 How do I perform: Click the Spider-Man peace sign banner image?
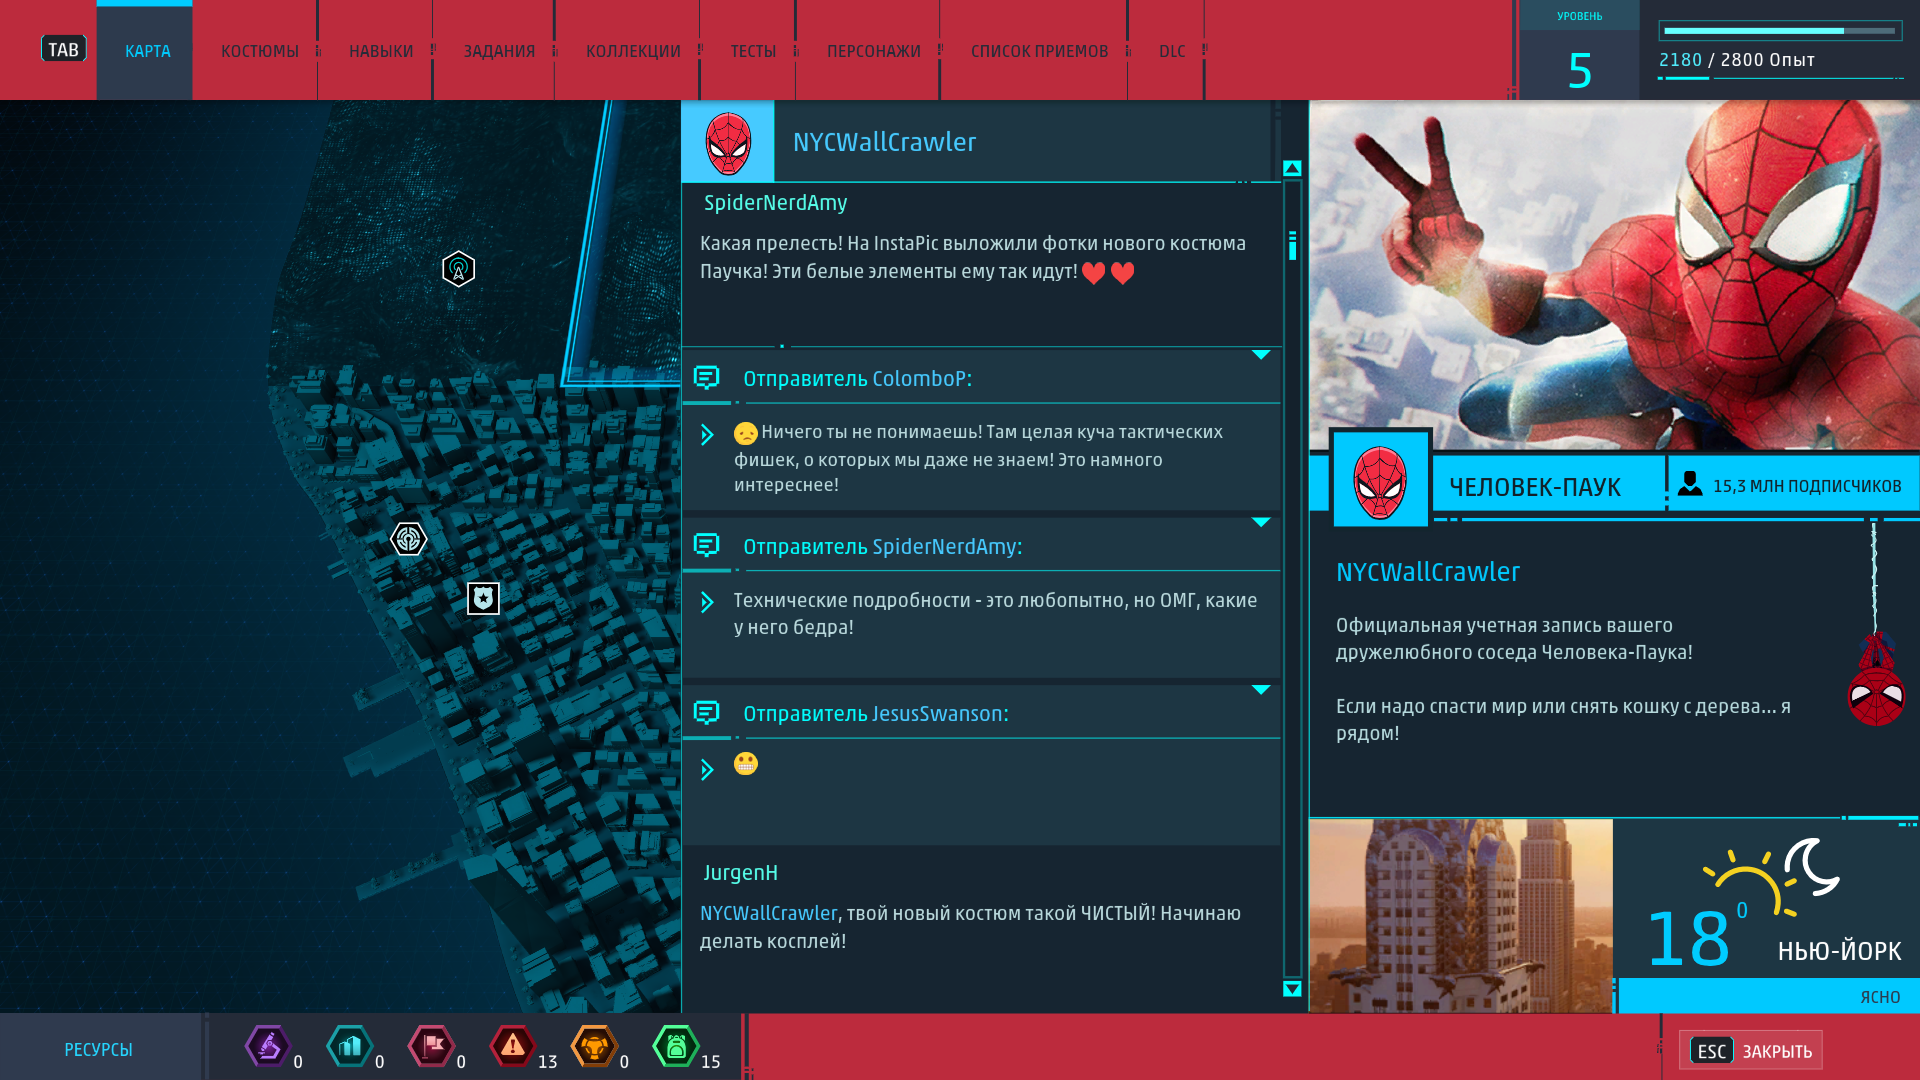[1614, 275]
